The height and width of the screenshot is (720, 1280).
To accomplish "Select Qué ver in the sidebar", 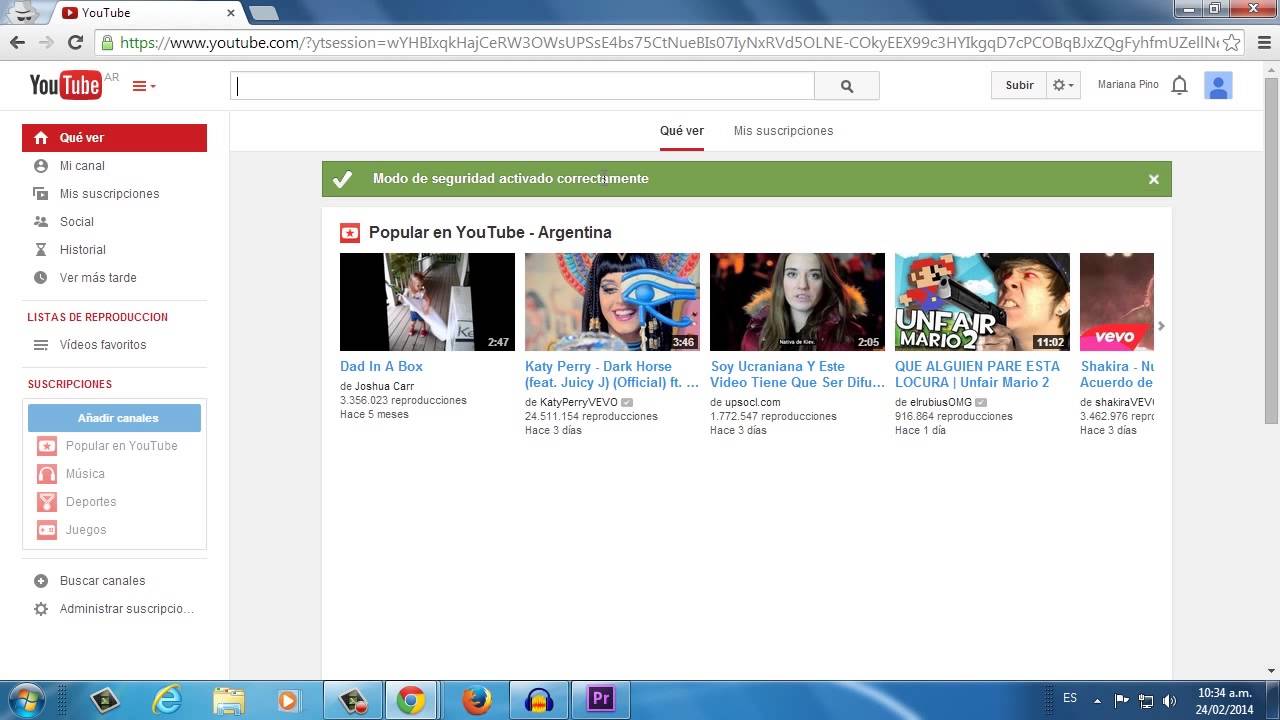I will pyautogui.click(x=114, y=138).
